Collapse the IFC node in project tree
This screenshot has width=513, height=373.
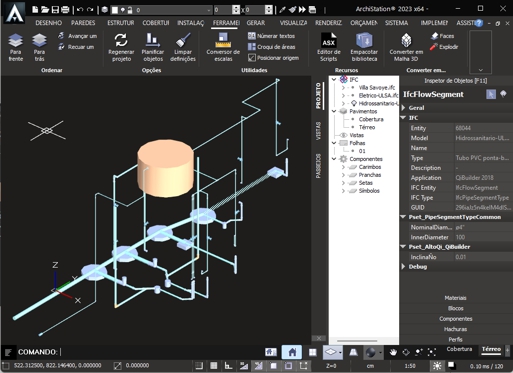[x=334, y=80]
